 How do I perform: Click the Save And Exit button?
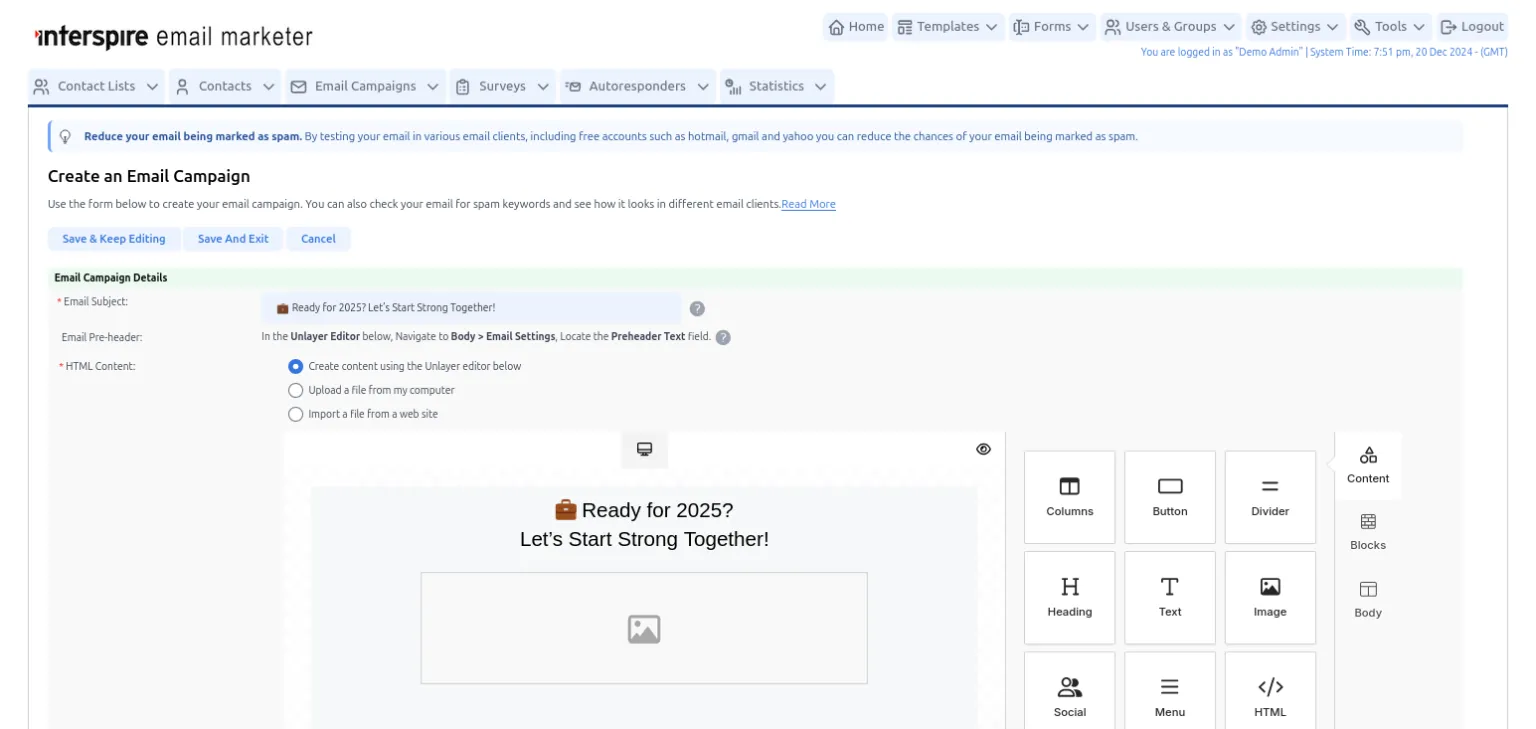232,238
